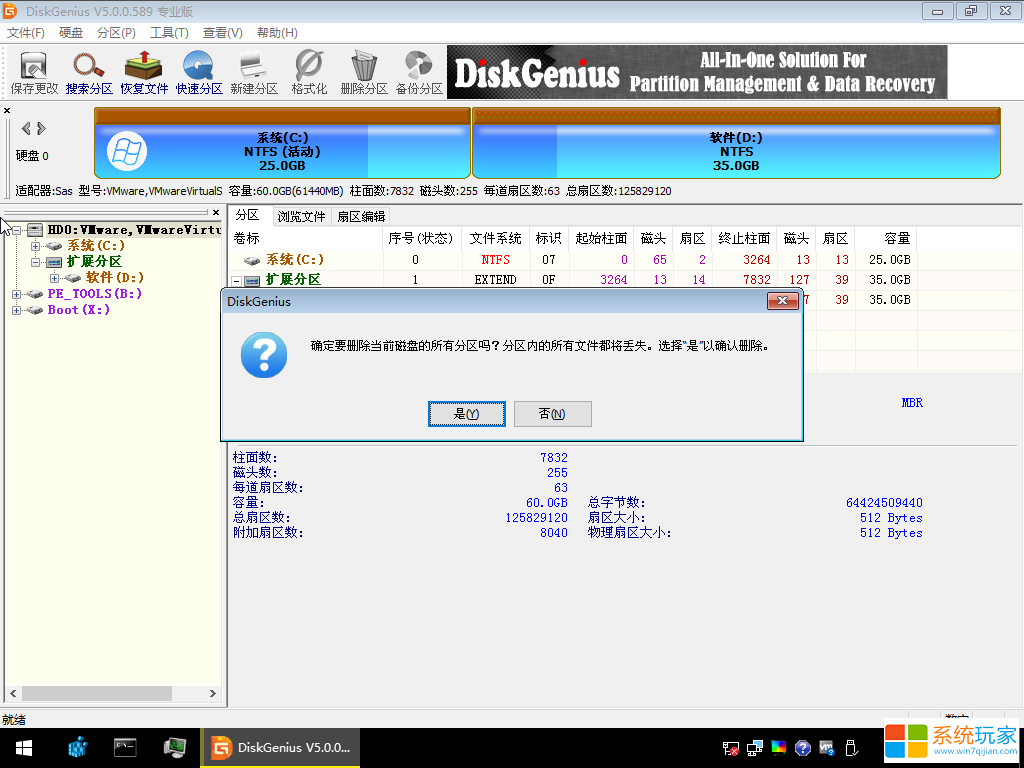This screenshot has height=768, width=1024.
Task: Open the 搜索分区 search partition tool
Action: pyautogui.click(x=89, y=72)
